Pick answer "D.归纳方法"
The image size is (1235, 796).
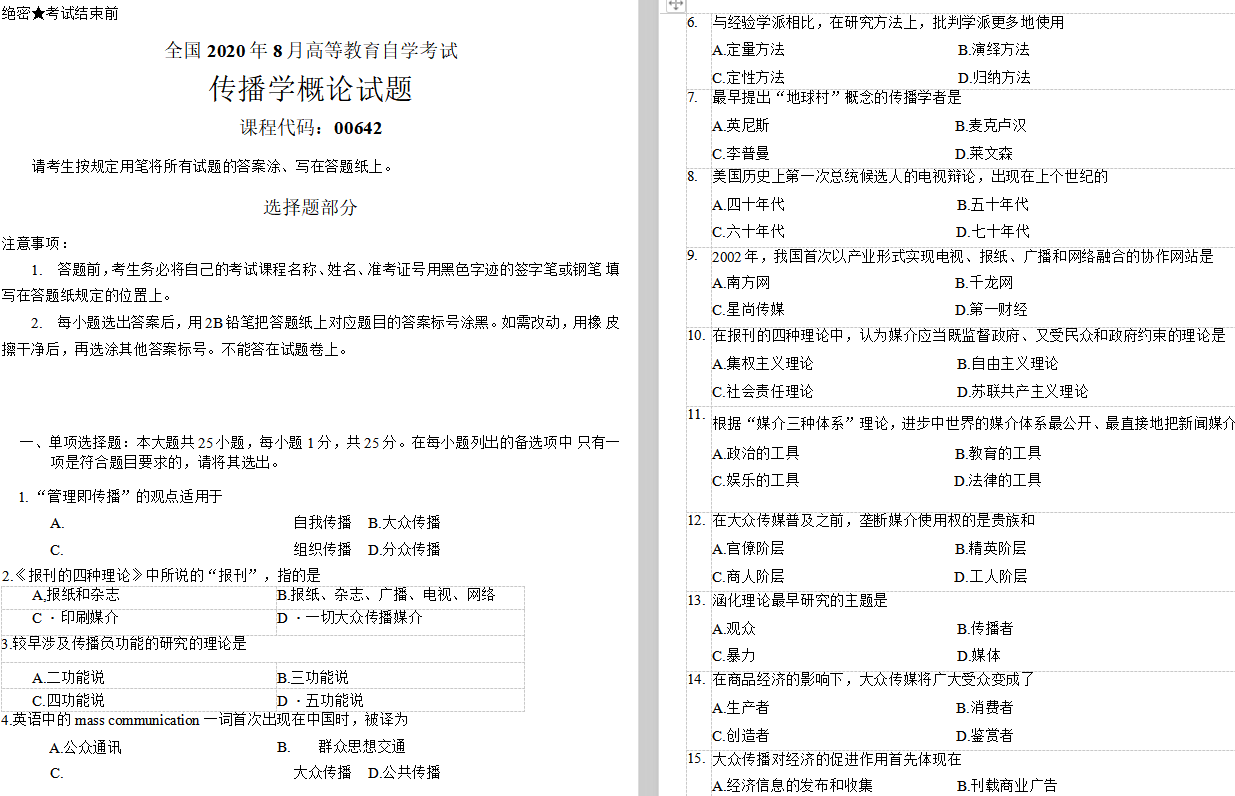point(994,78)
